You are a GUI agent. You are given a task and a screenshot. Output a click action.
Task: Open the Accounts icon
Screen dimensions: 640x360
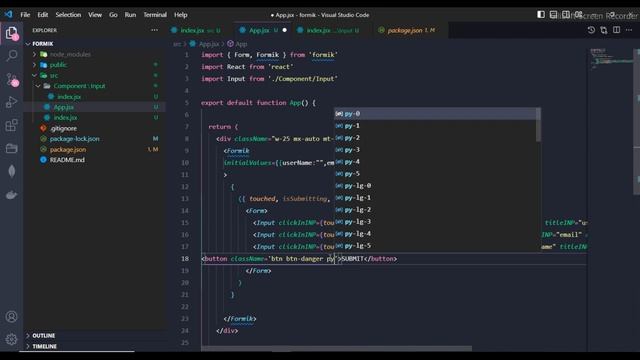click(x=11, y=316)
